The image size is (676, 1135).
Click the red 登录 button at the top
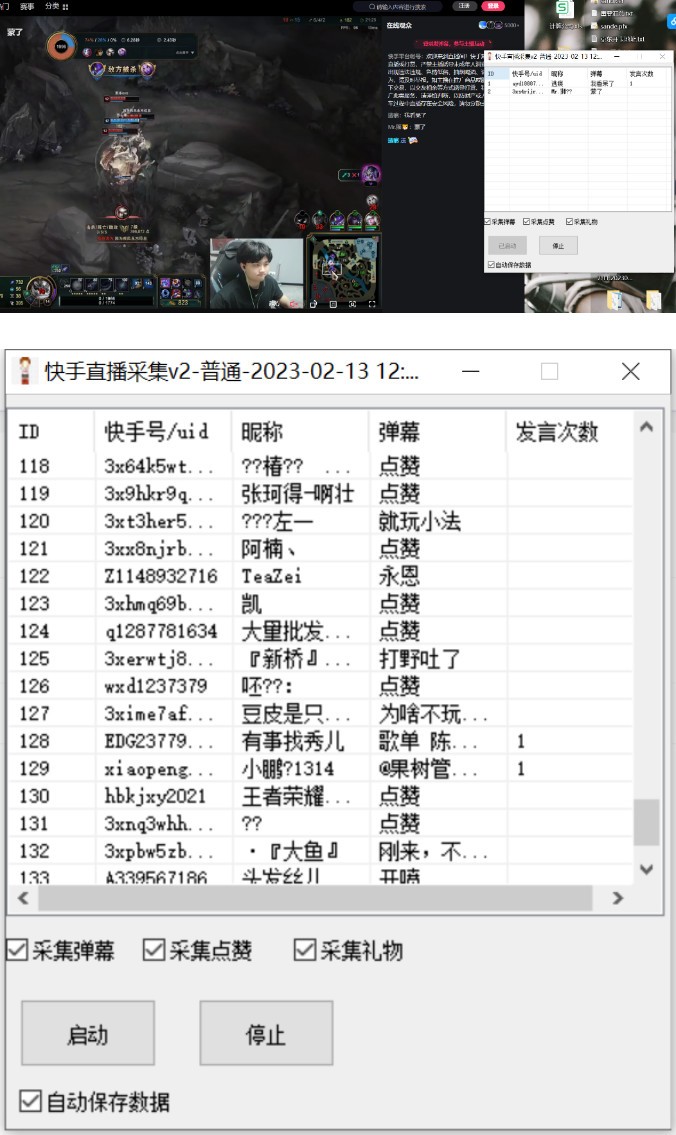[x=493, y=6]
